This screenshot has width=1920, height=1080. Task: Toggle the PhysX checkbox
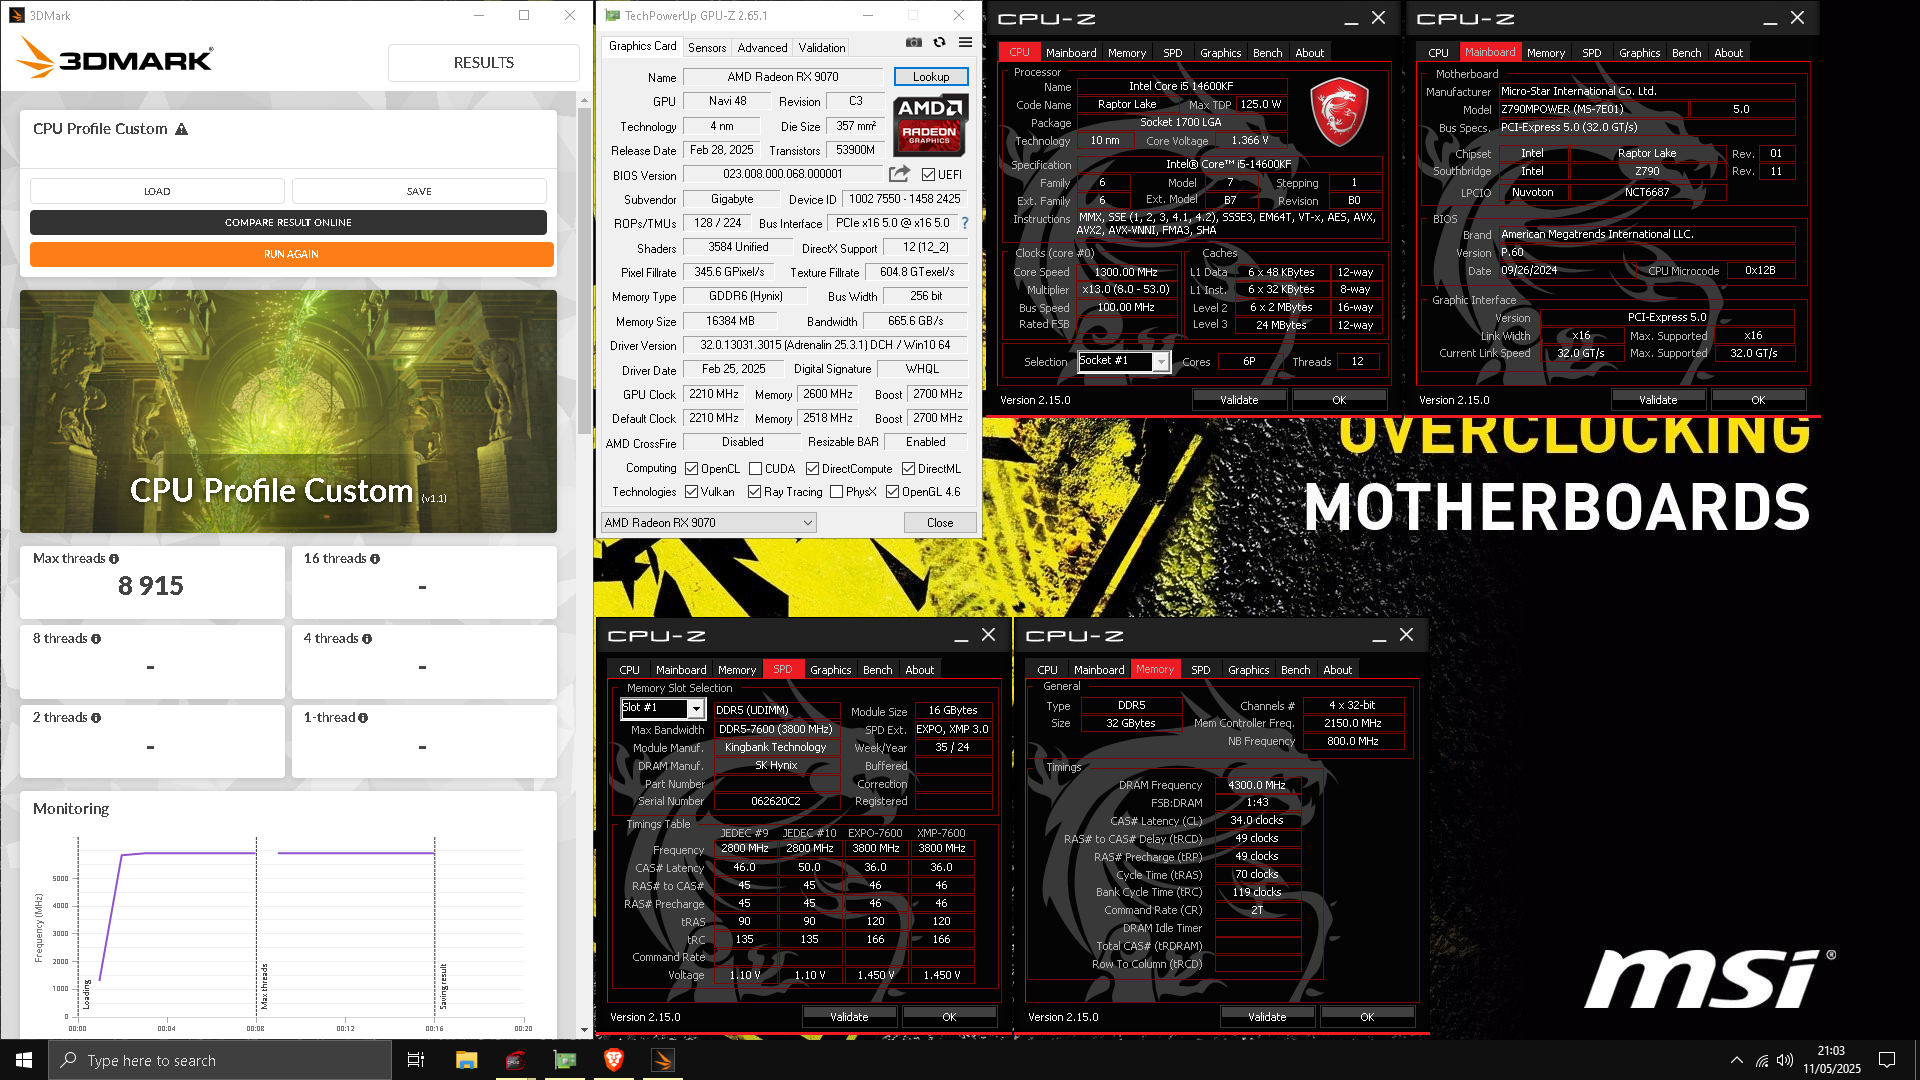pos(837,492)
